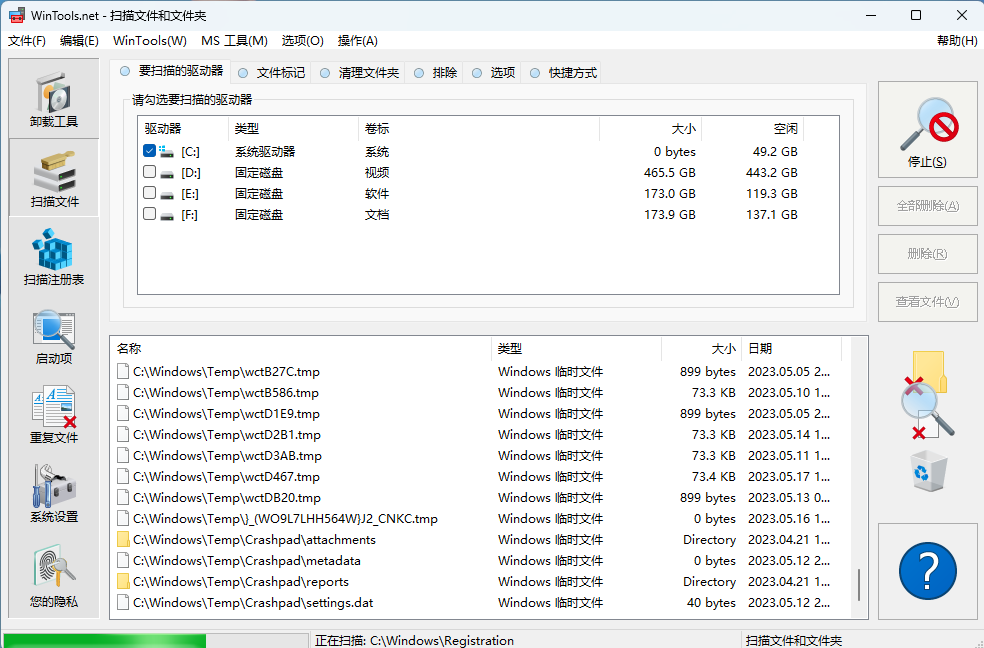The image size is (984, 648).
Task: Click status text 正在扫描: C:\Windows\Registration
Action: 414,640
